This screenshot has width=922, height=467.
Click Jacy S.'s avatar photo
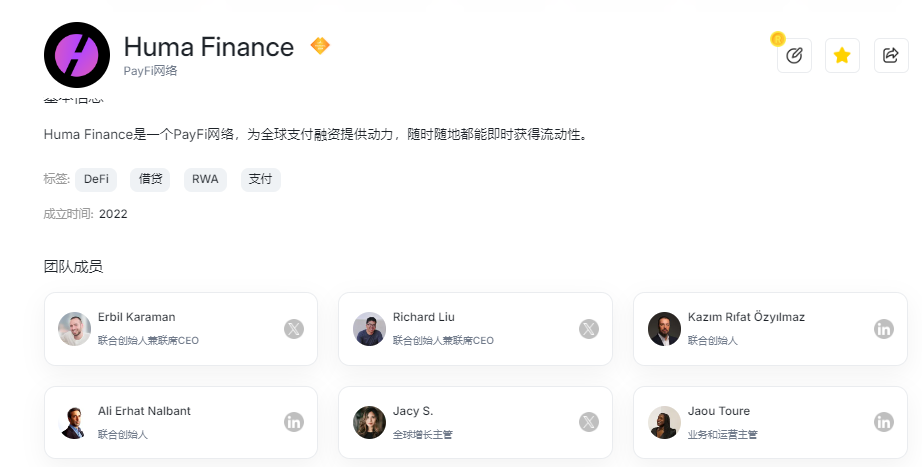pyautogui.click(x=369, y=422)
